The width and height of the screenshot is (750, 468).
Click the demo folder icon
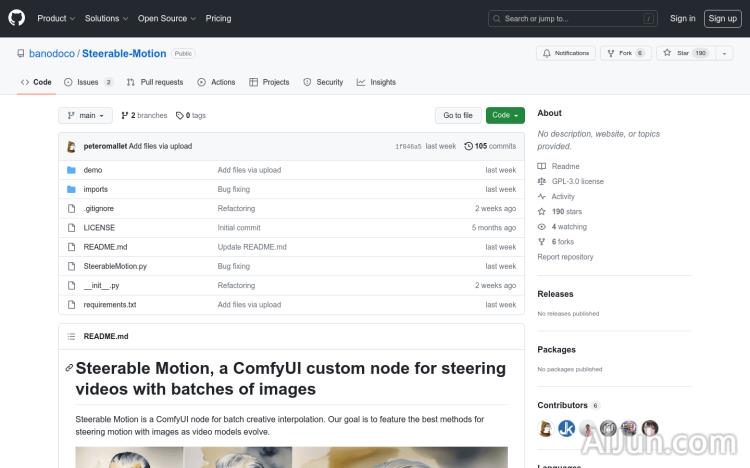pyautogui.click(x=71, y=170)
